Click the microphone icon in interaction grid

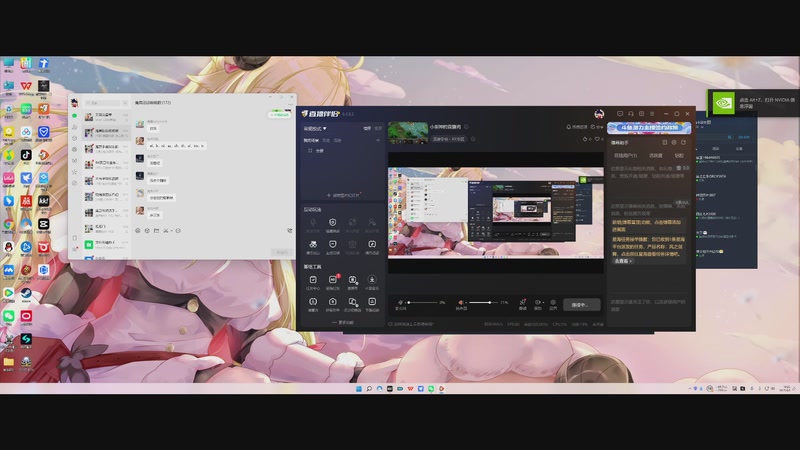click(x=313, y=224)
